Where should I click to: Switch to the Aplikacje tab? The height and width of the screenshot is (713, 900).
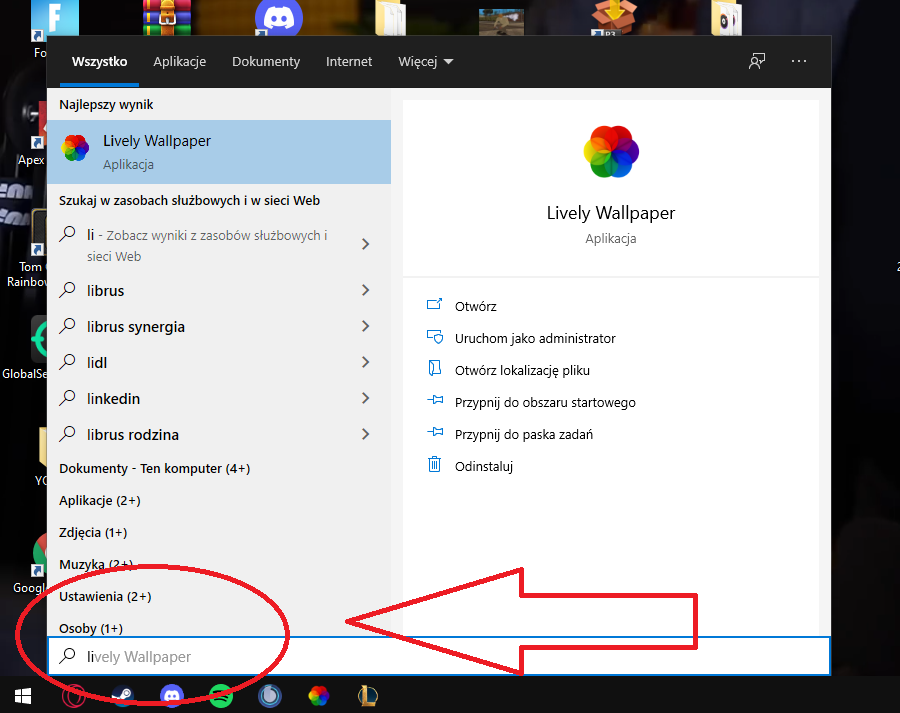tap(180, 61)
